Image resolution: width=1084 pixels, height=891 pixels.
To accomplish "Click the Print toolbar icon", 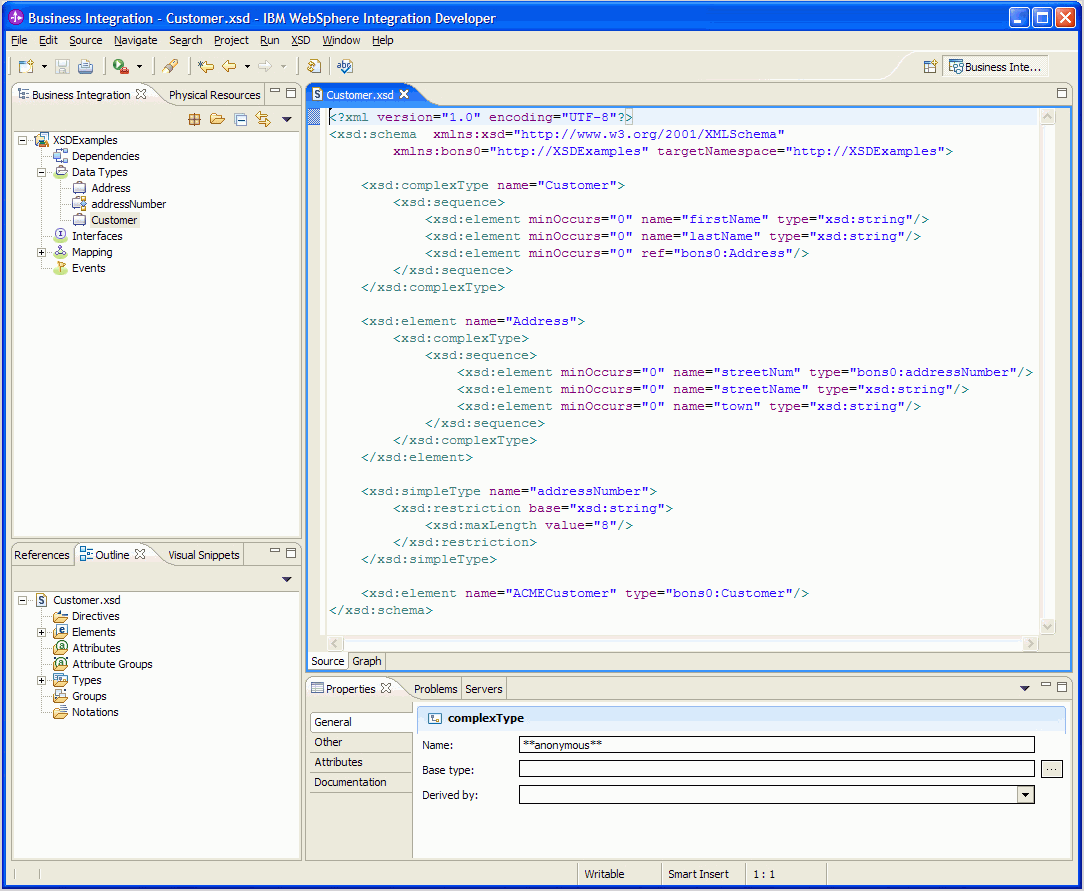I will click(x=85, y=67).
